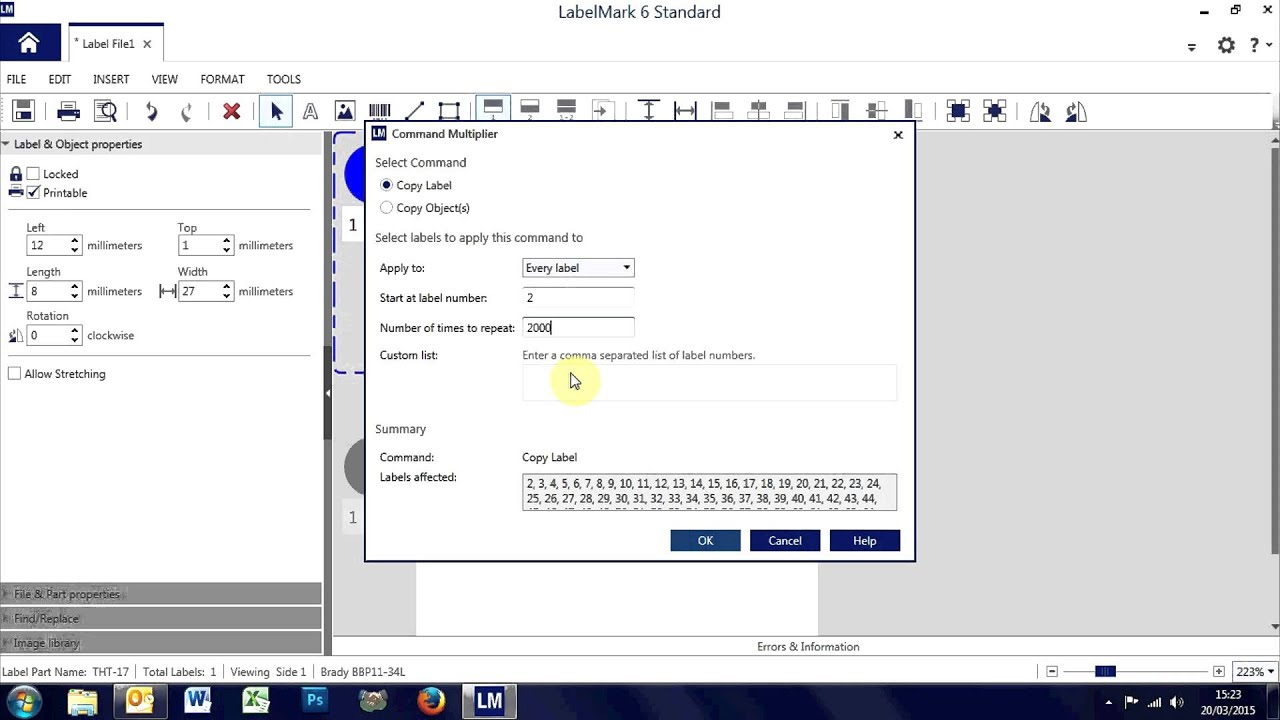1280x720 pixels.
Task: Open Excel from the taskbar
Action: tap(256, 701)
